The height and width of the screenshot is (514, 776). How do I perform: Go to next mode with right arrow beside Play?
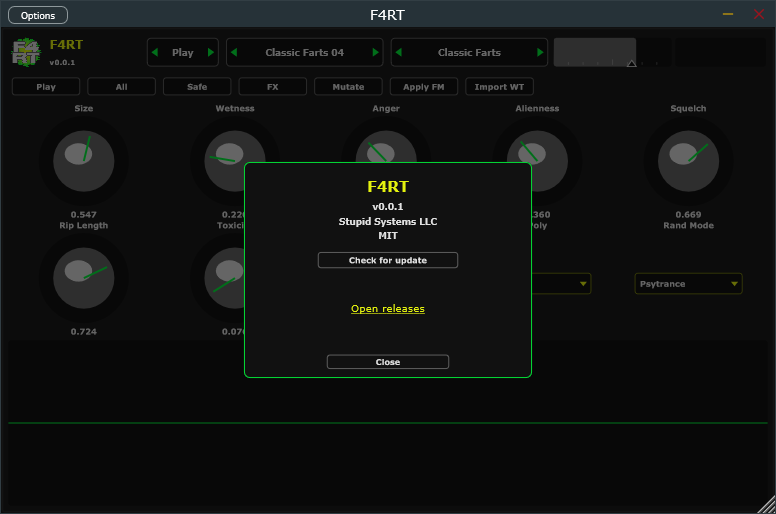coord(211,52)
